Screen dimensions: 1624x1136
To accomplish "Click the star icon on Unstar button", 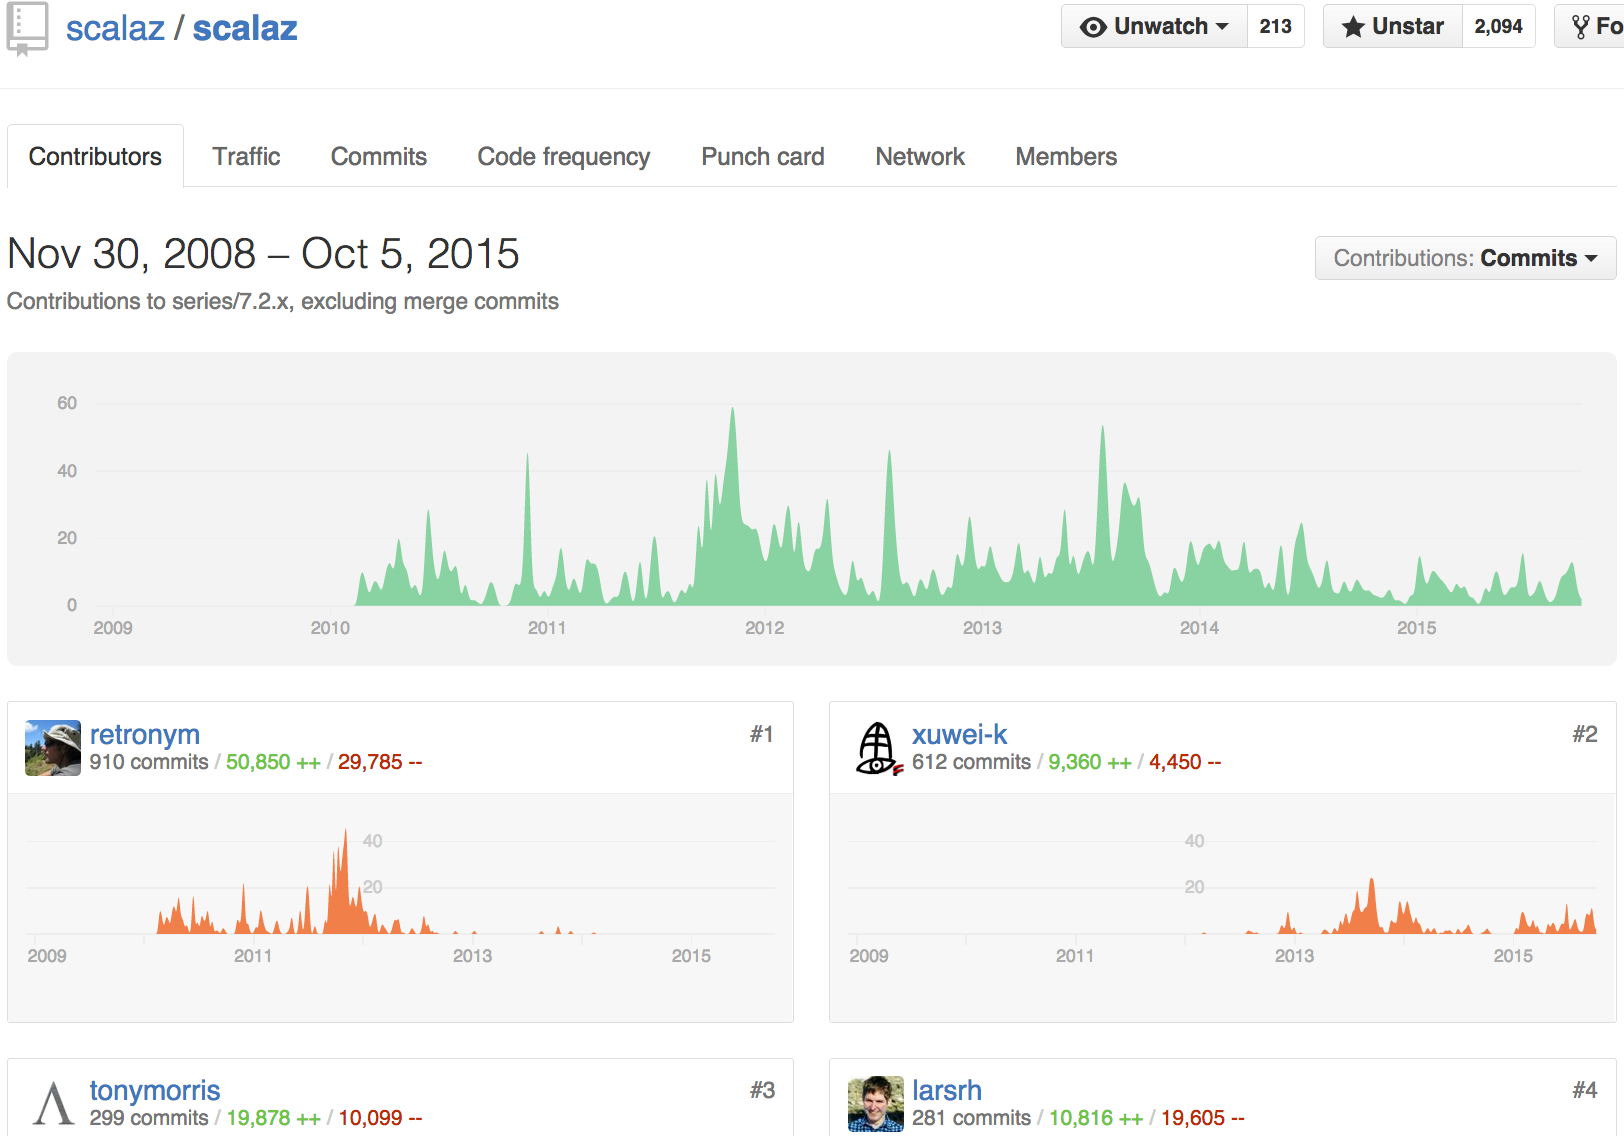I will pos(1353,27).
